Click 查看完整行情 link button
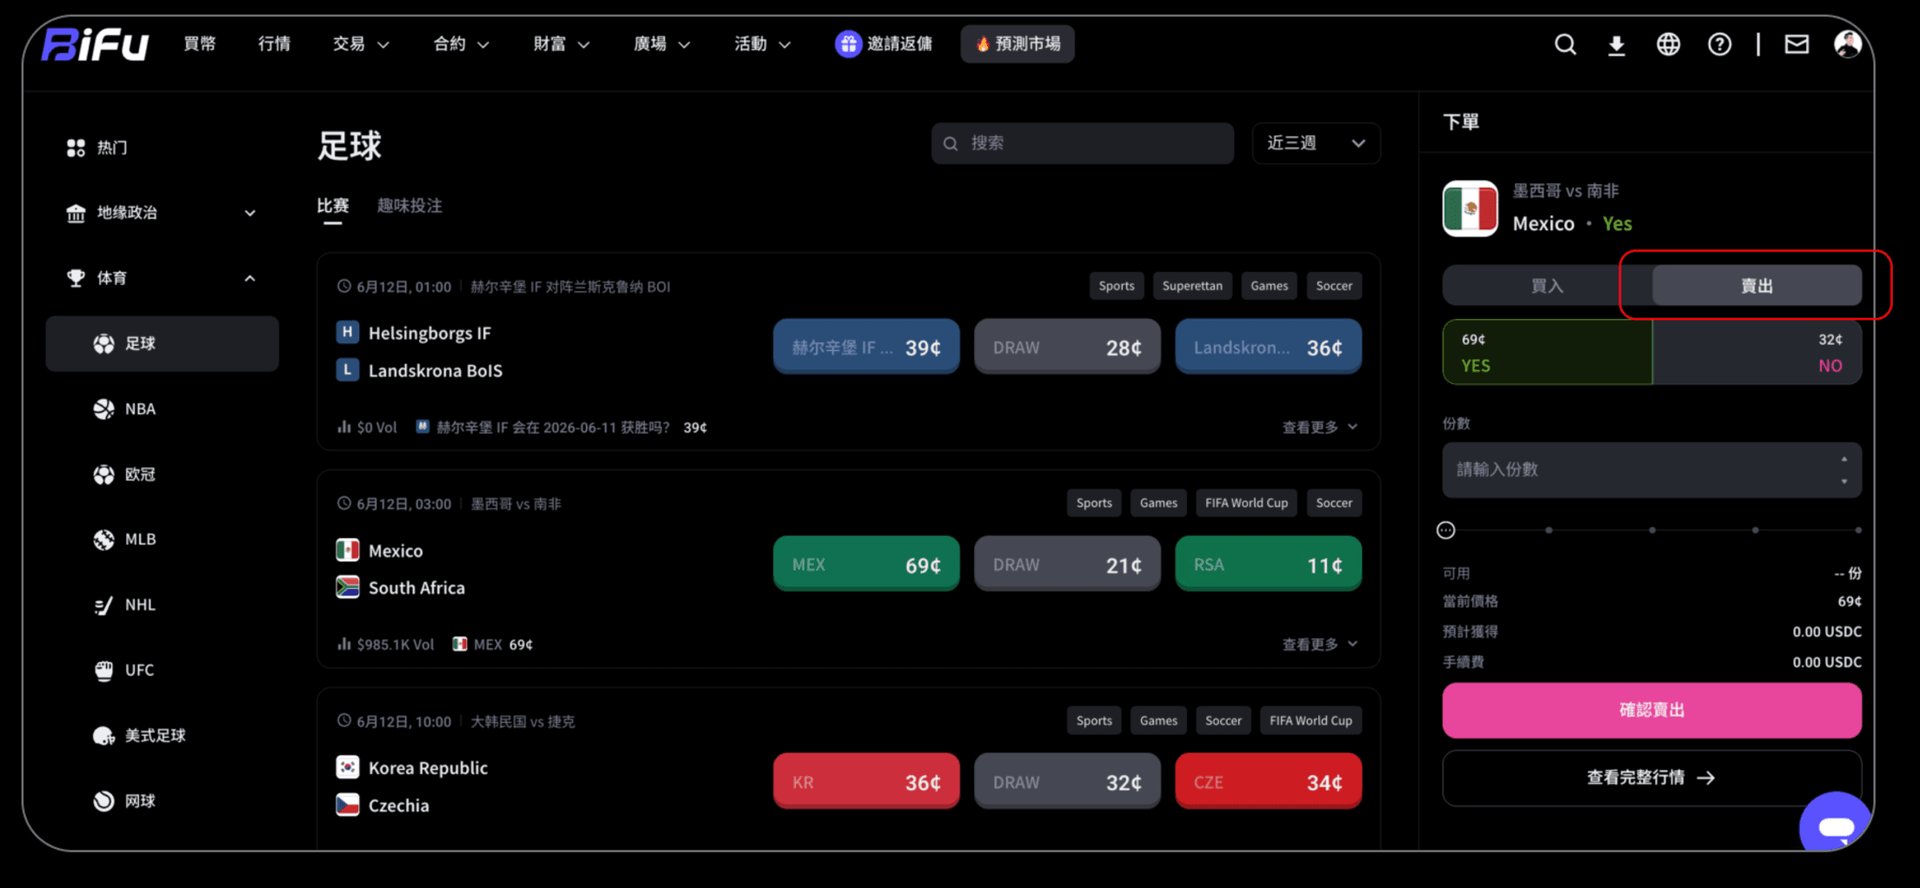 1652,778
